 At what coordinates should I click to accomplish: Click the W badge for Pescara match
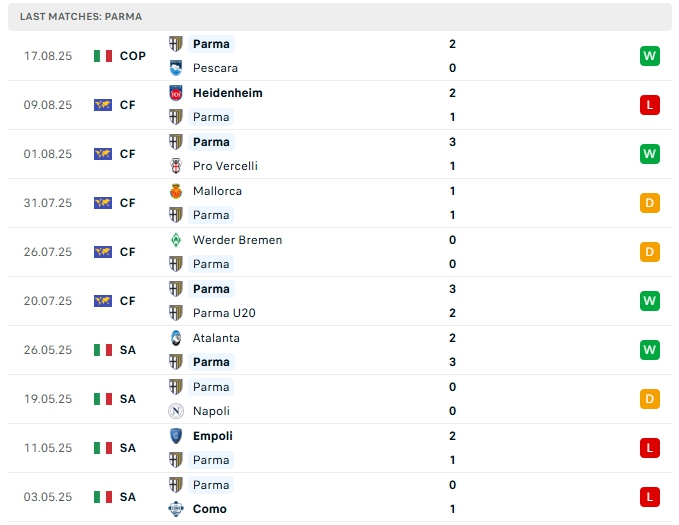click(x=650, y=56)
